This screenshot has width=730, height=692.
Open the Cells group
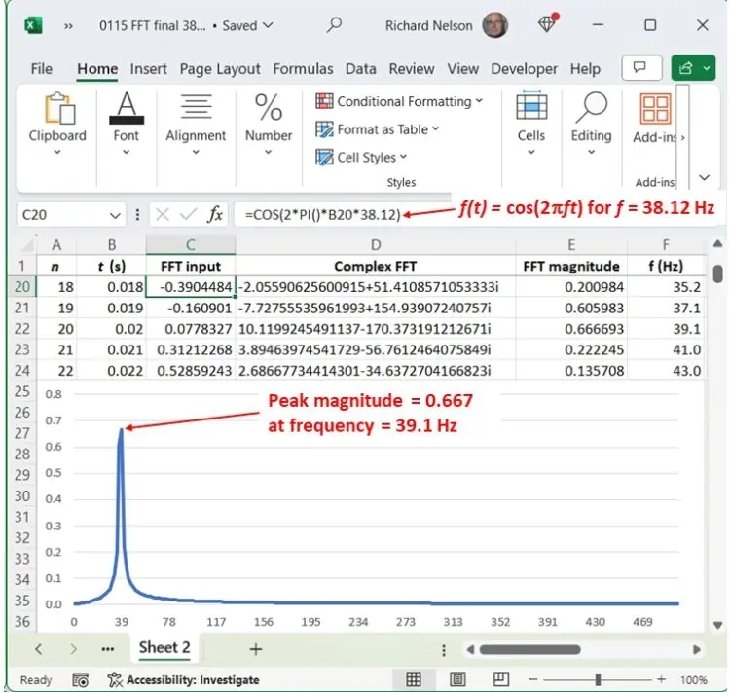pyautogui.click(x=531, y=120)
